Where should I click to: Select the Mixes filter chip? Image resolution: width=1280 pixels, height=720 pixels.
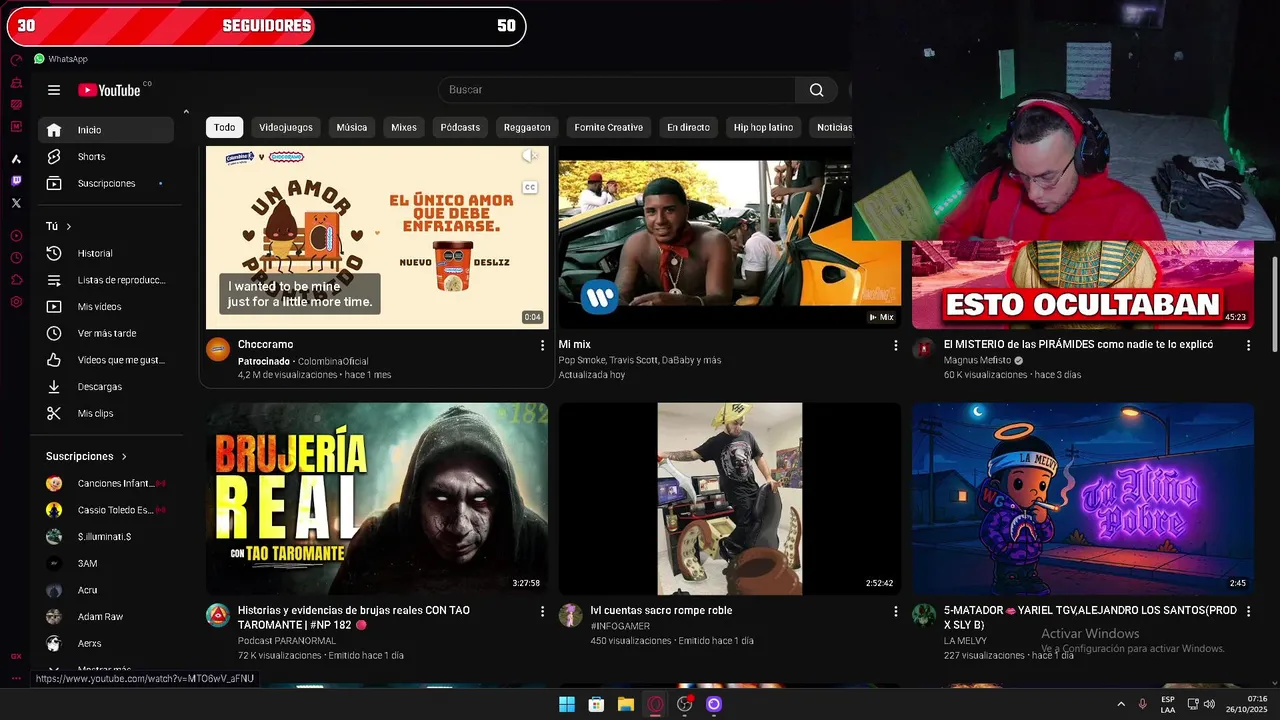pyautogui.click(x=404, y=128)
